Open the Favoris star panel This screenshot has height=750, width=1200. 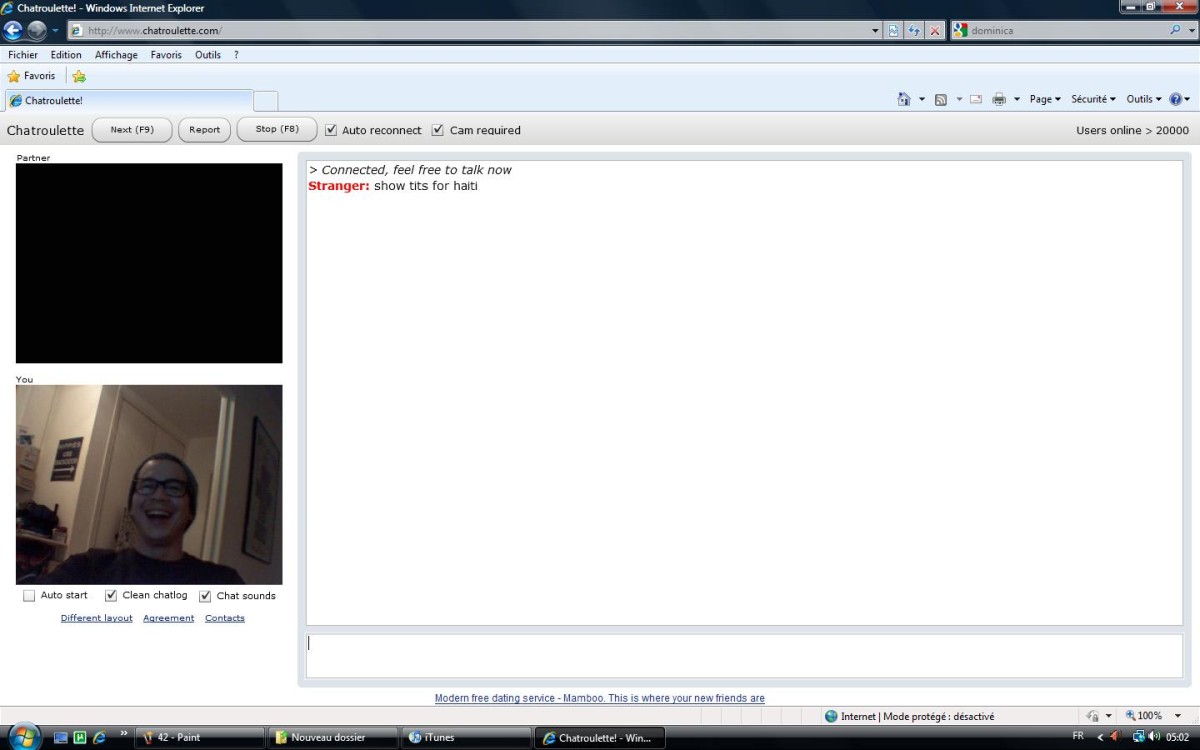[31, 76]
